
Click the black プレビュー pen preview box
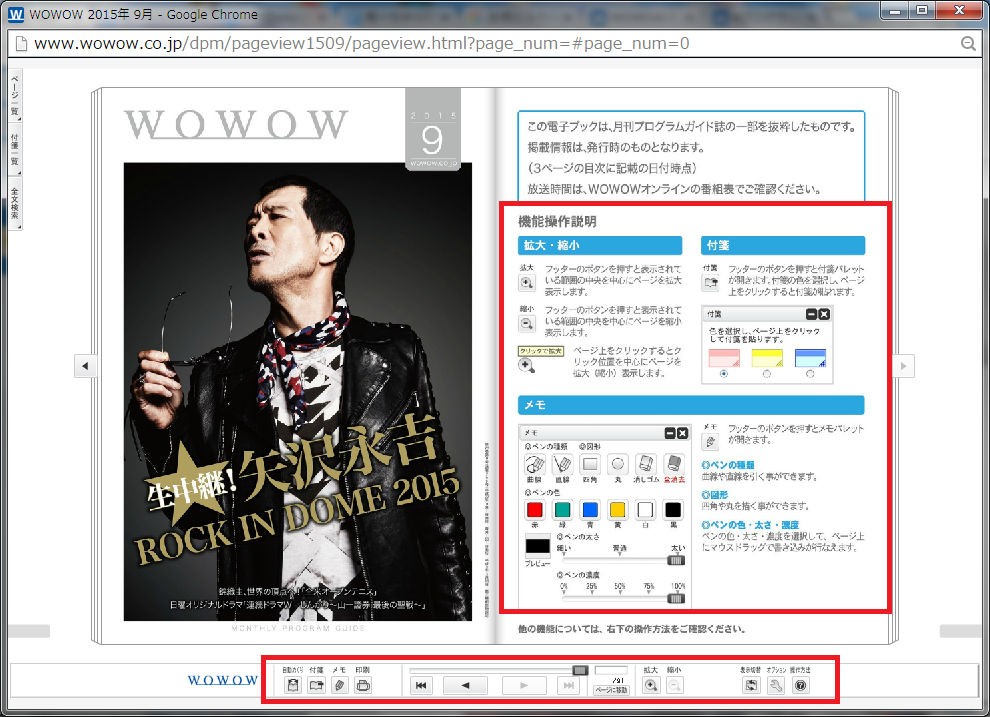click(538, 546)
